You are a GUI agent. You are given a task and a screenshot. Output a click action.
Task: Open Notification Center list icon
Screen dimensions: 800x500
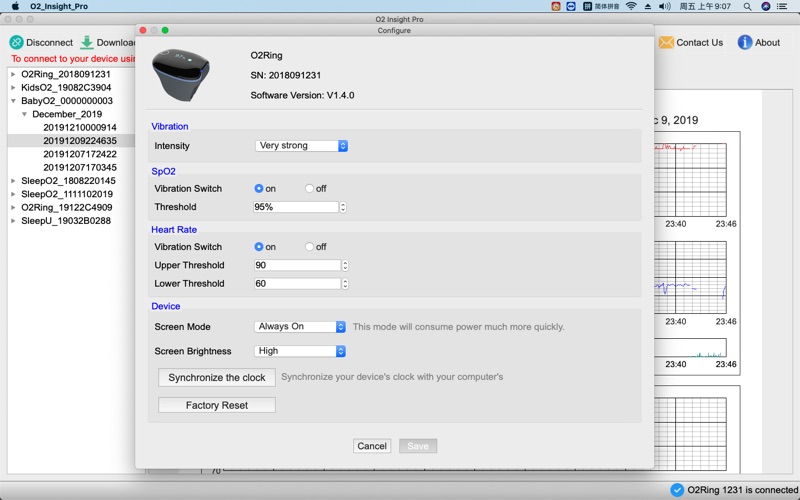[x=782, y=6]
